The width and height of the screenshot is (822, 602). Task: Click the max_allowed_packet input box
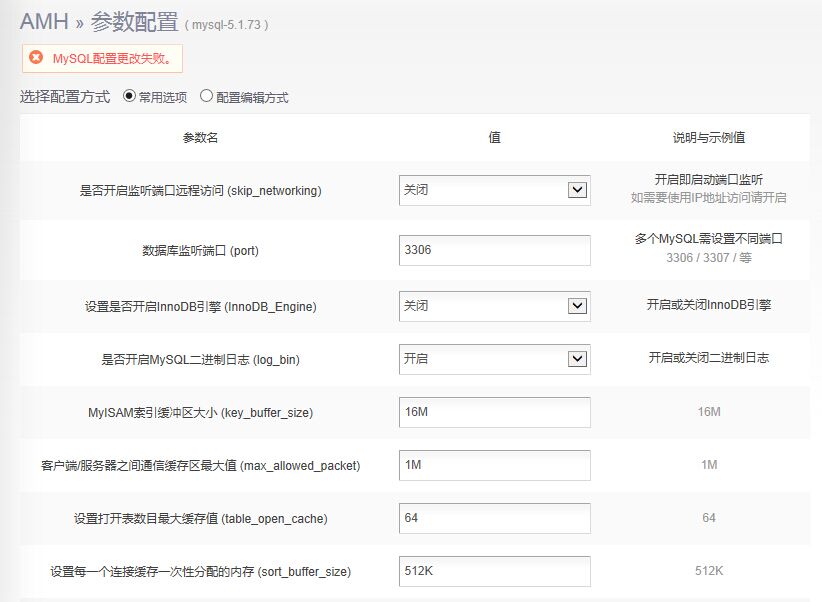(494, 465)
